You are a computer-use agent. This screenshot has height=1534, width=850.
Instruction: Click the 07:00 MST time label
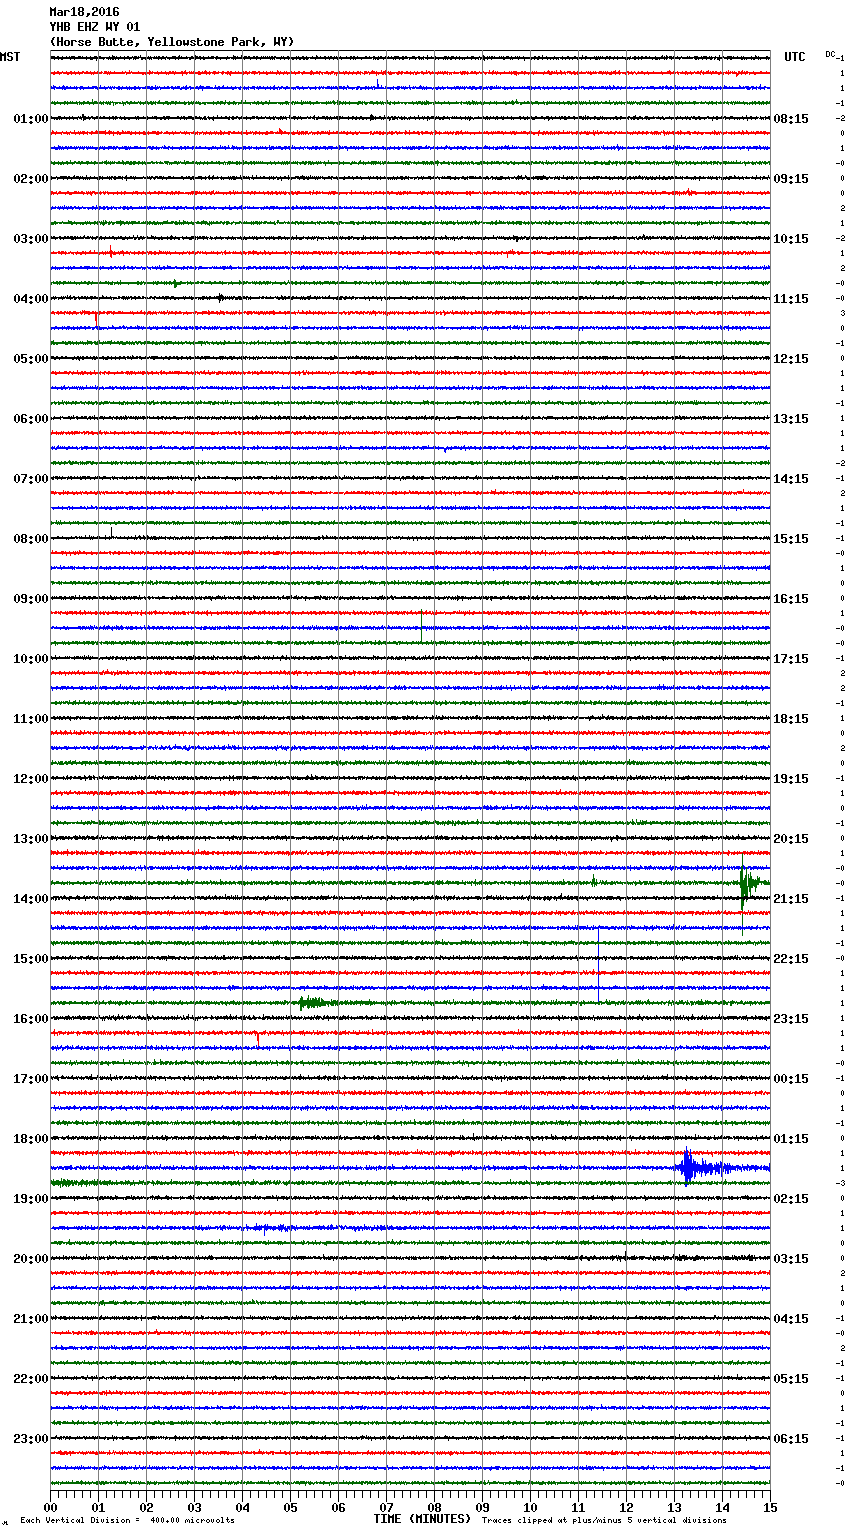coord(31,479)
